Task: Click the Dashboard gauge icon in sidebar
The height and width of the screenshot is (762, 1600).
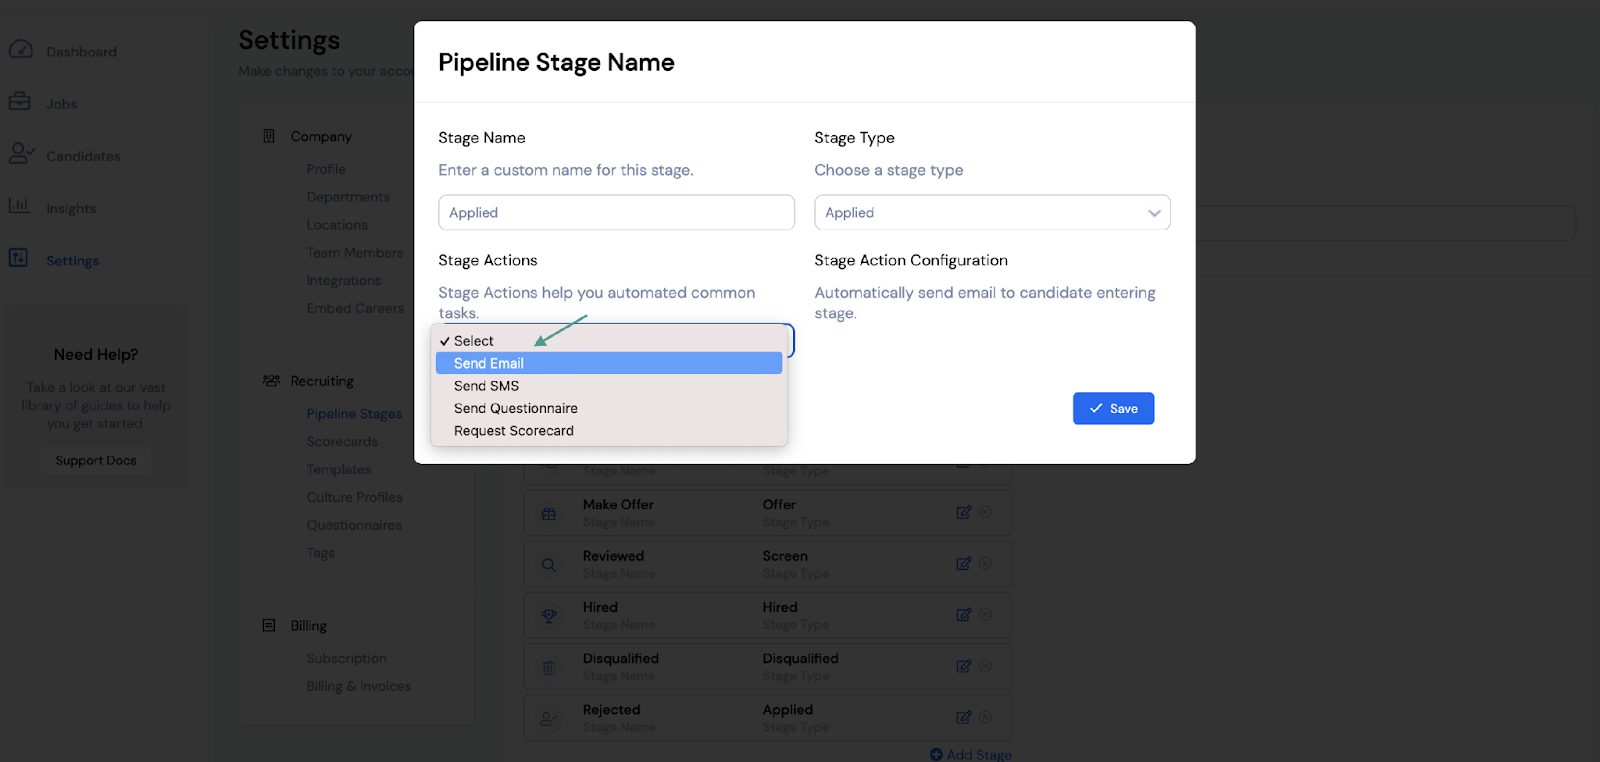Action: pyautogui.click(x=21, y=49)
